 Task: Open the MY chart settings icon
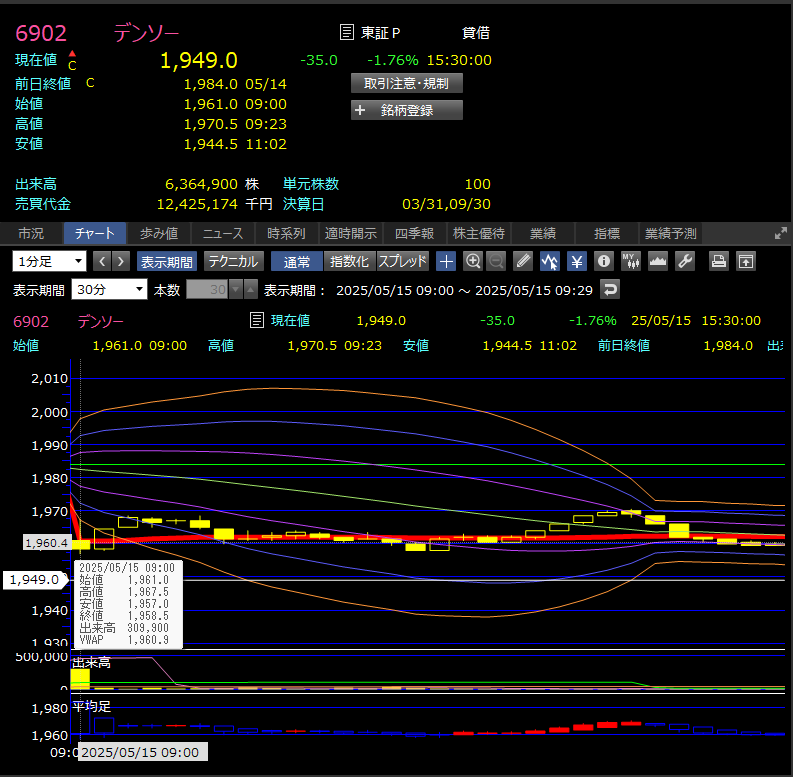pyautogui.click(x=631, y=262)
